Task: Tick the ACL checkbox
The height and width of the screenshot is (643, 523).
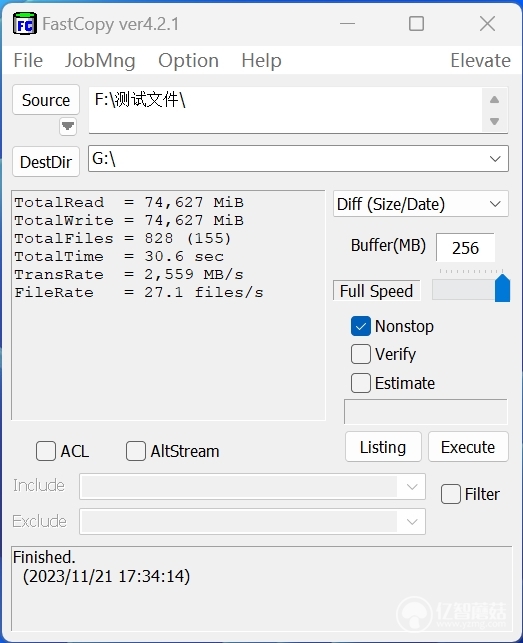Action: (46, 451)
